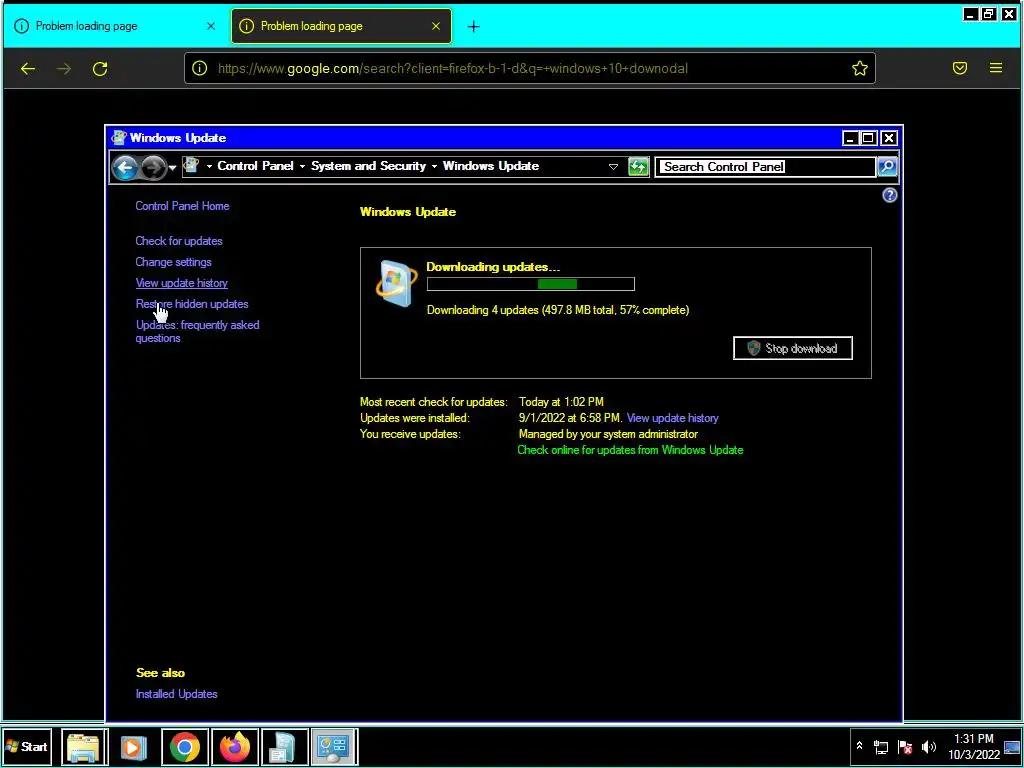Switch to Firefox in the taskbar
Viewport: 1024px width, 768px height.
[235, 747]
